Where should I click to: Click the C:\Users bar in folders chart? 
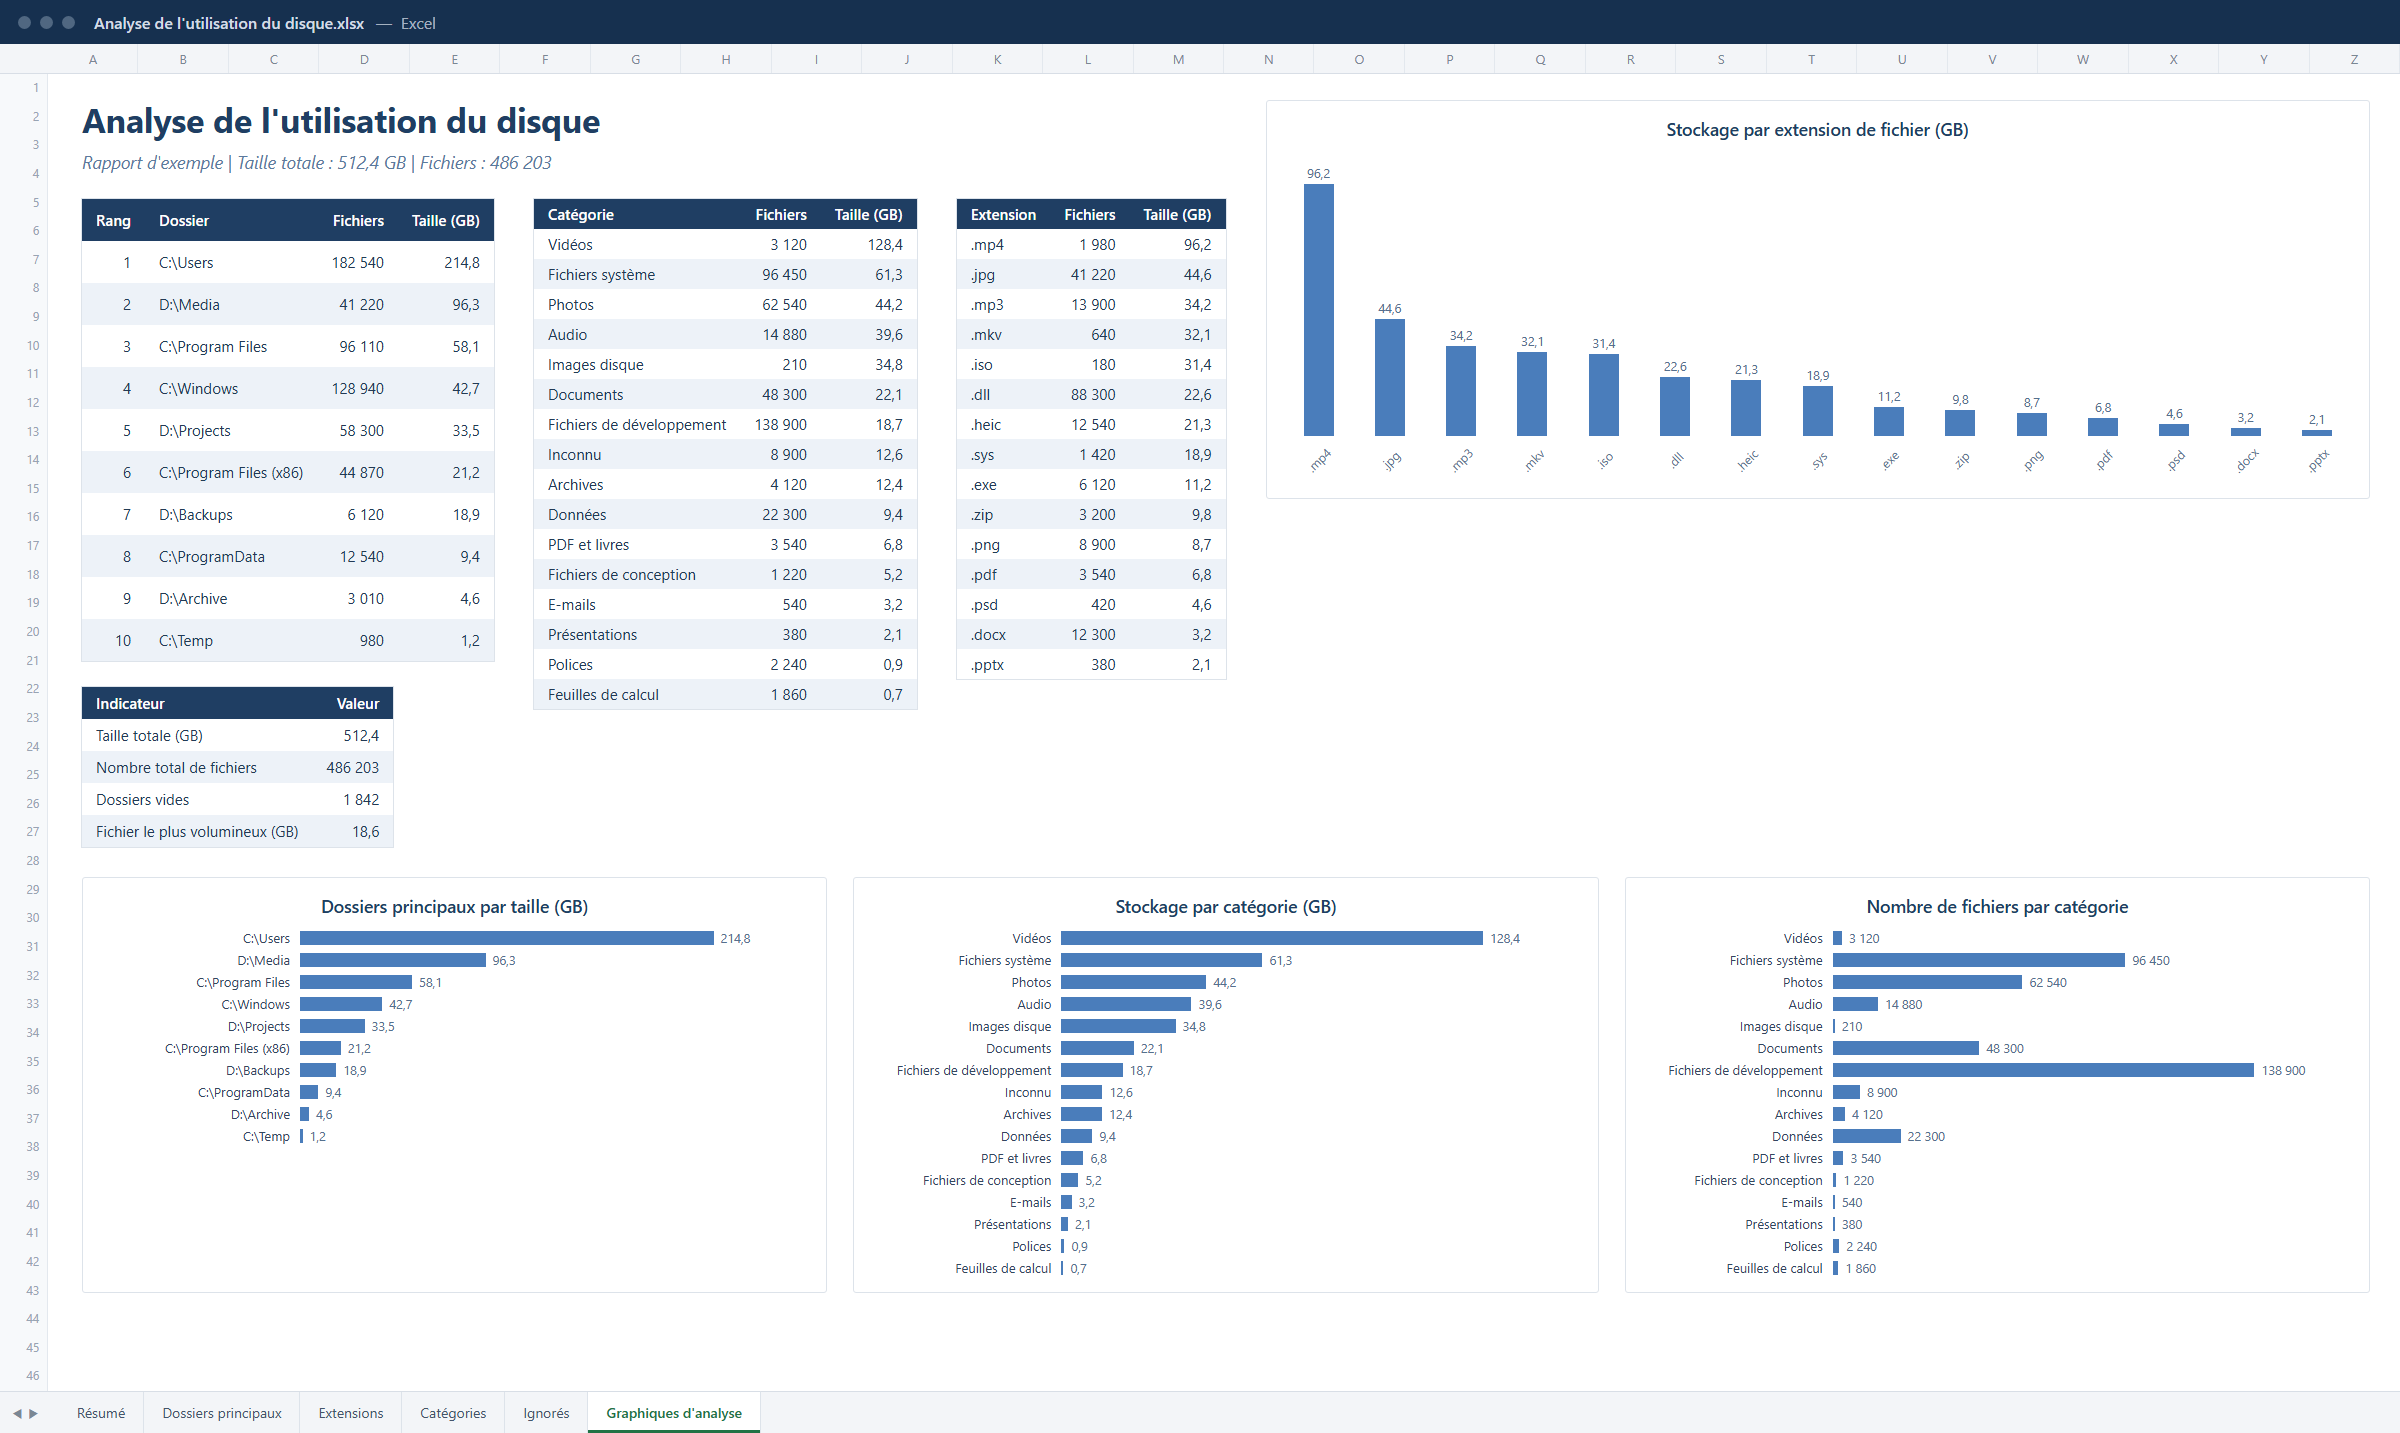pos(507,938)
